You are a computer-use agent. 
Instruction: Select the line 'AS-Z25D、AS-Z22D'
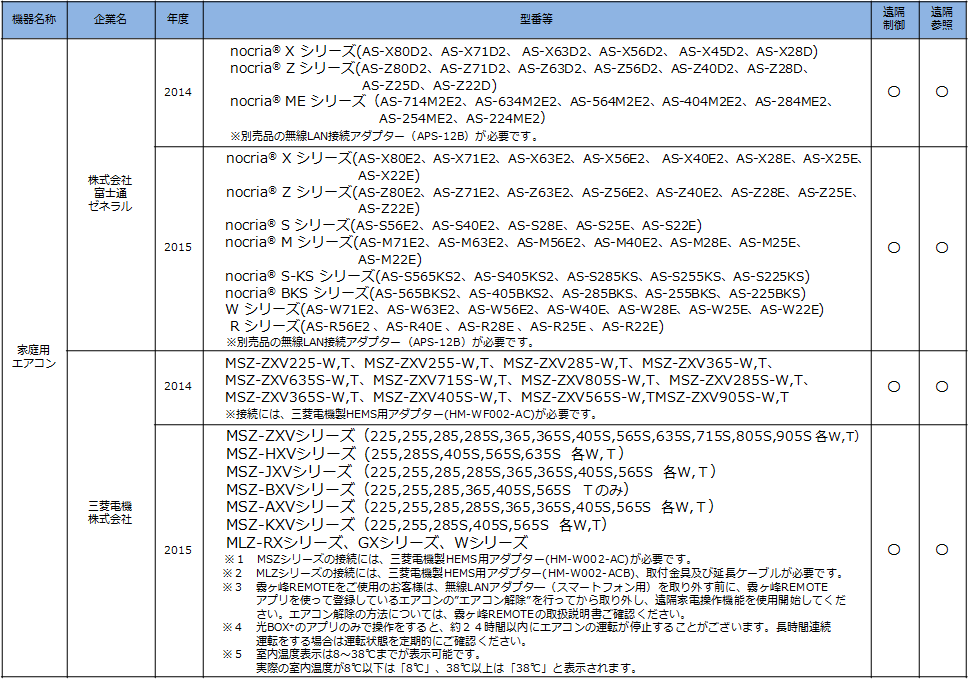click(430, 85)
